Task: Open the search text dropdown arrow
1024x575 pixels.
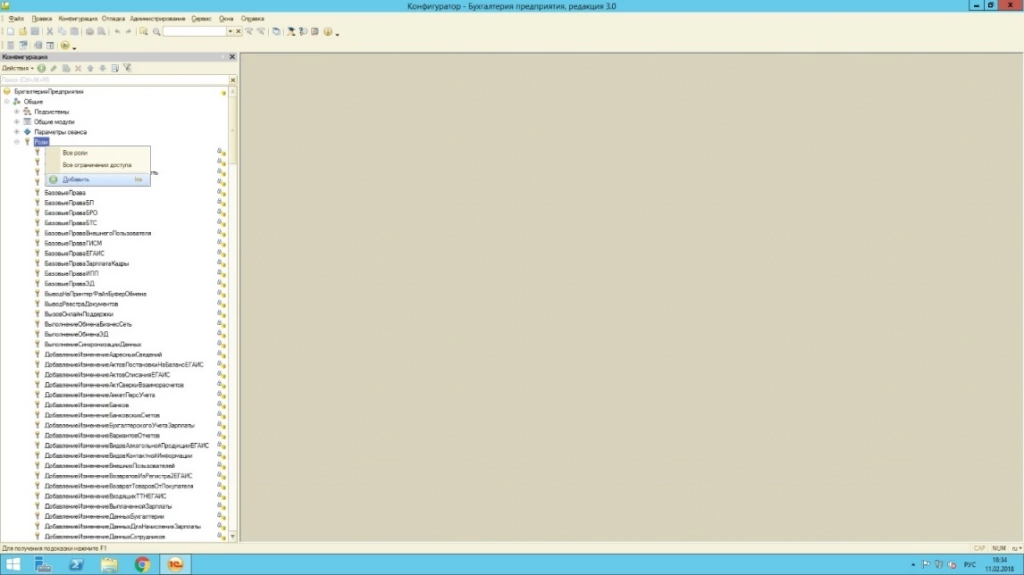Action: click(x=231, y=31)
